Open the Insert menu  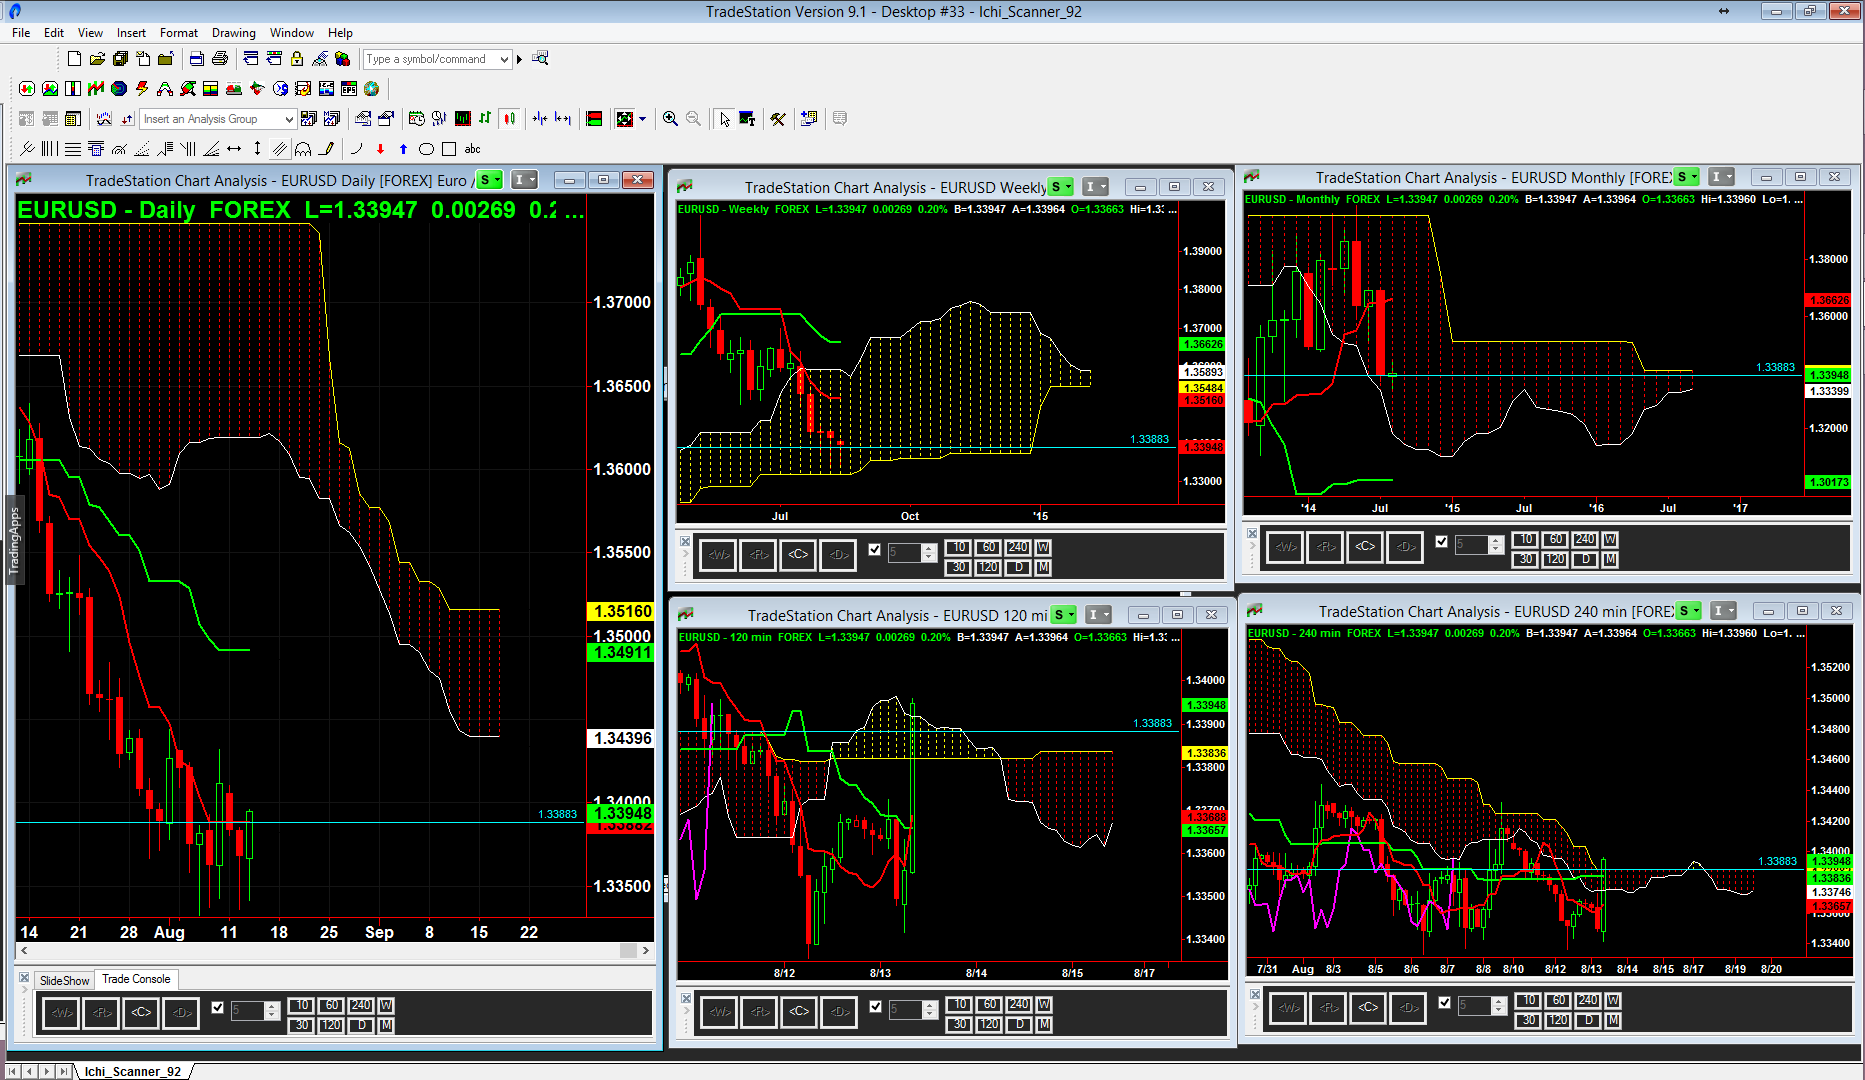point(131,33)
